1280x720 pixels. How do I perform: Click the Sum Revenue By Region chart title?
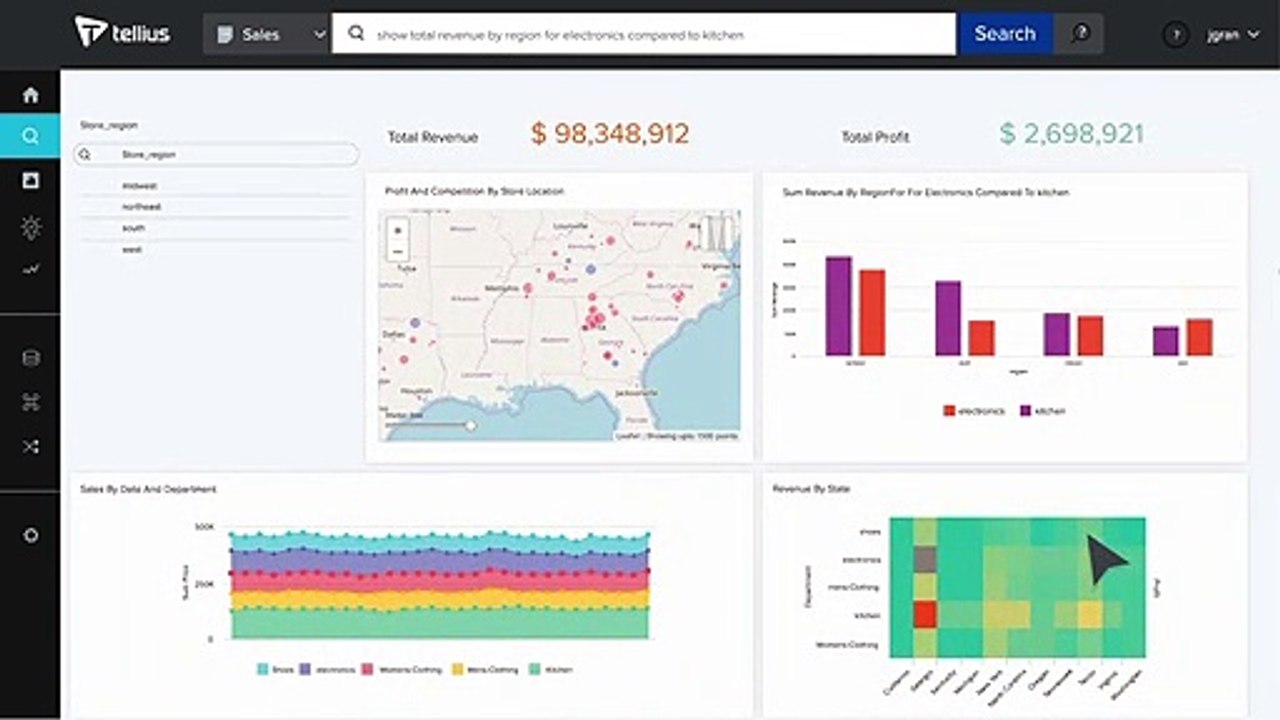click(925, 191)
